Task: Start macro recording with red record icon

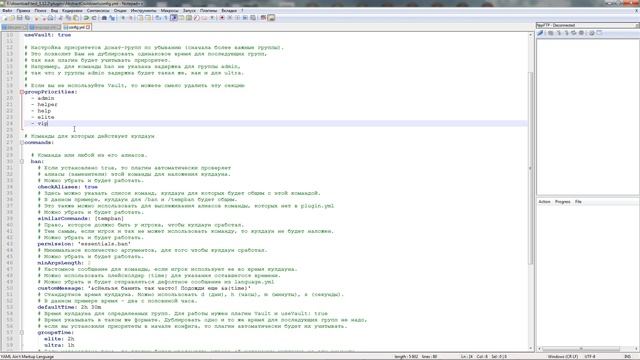Action: click(x=222, y=18)
